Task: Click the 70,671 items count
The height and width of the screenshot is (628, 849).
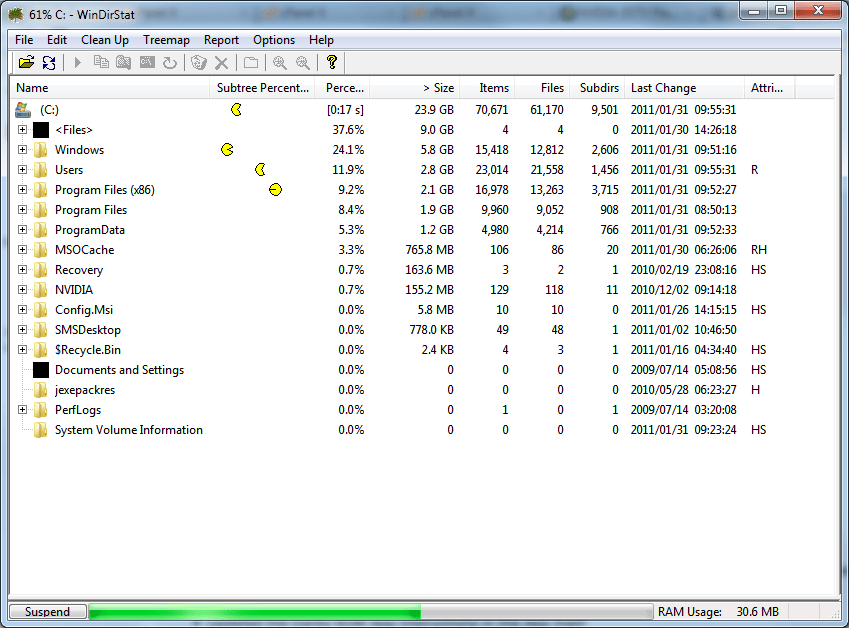Action: tap(492, 110)
